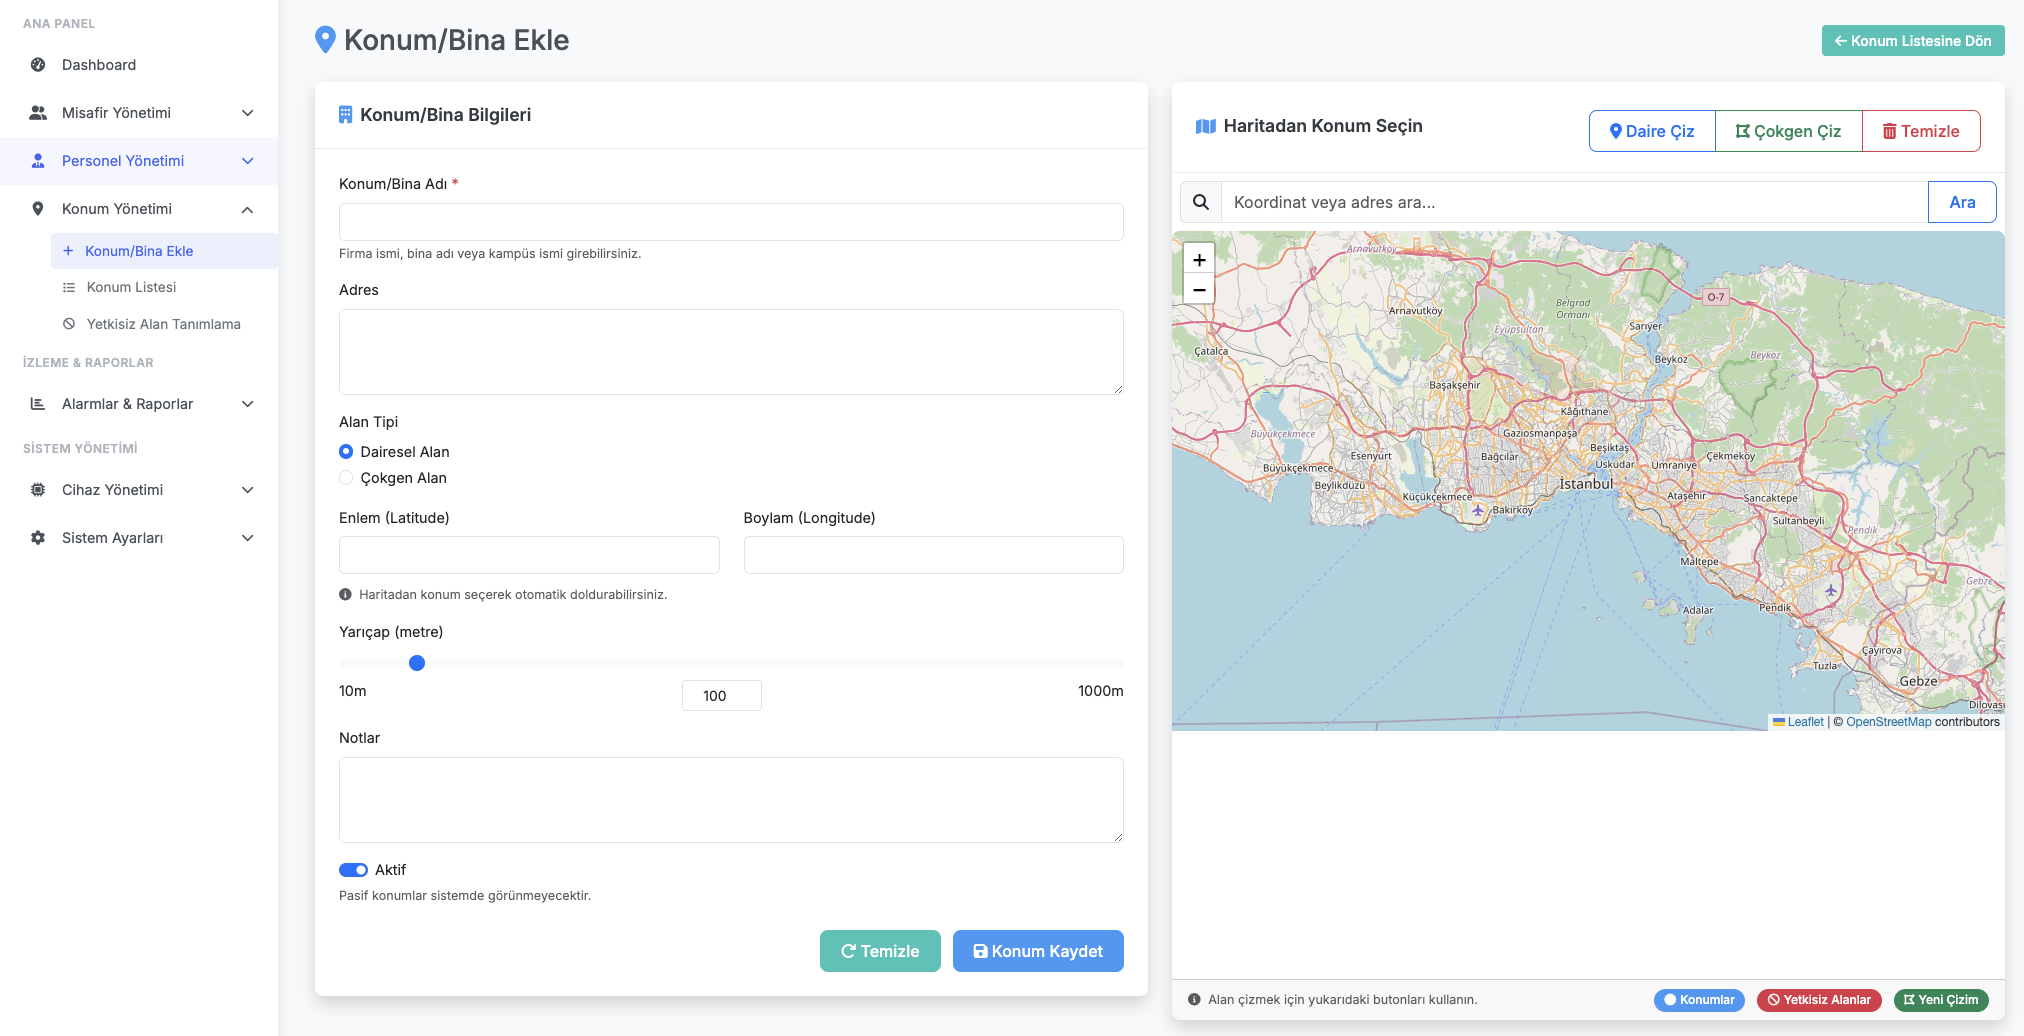This screenshot has width=2024, height=1036.
Task: Click the Yarıçap slider handle
Action: point(417,663)
